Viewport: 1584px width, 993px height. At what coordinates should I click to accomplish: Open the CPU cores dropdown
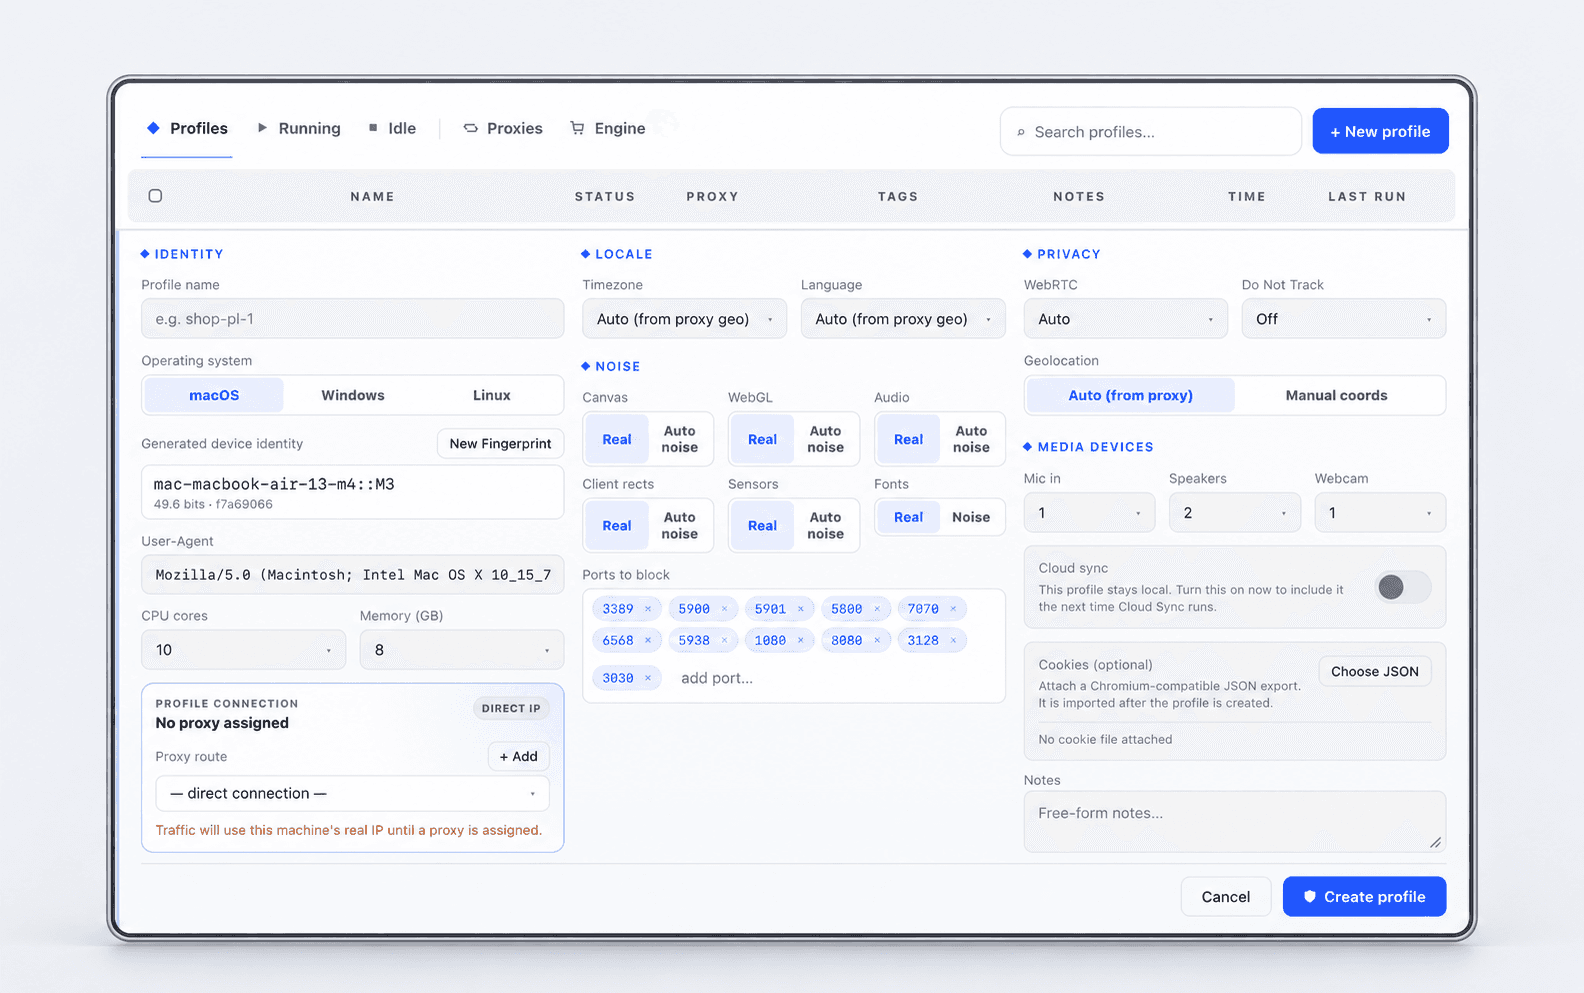(243, 650)
